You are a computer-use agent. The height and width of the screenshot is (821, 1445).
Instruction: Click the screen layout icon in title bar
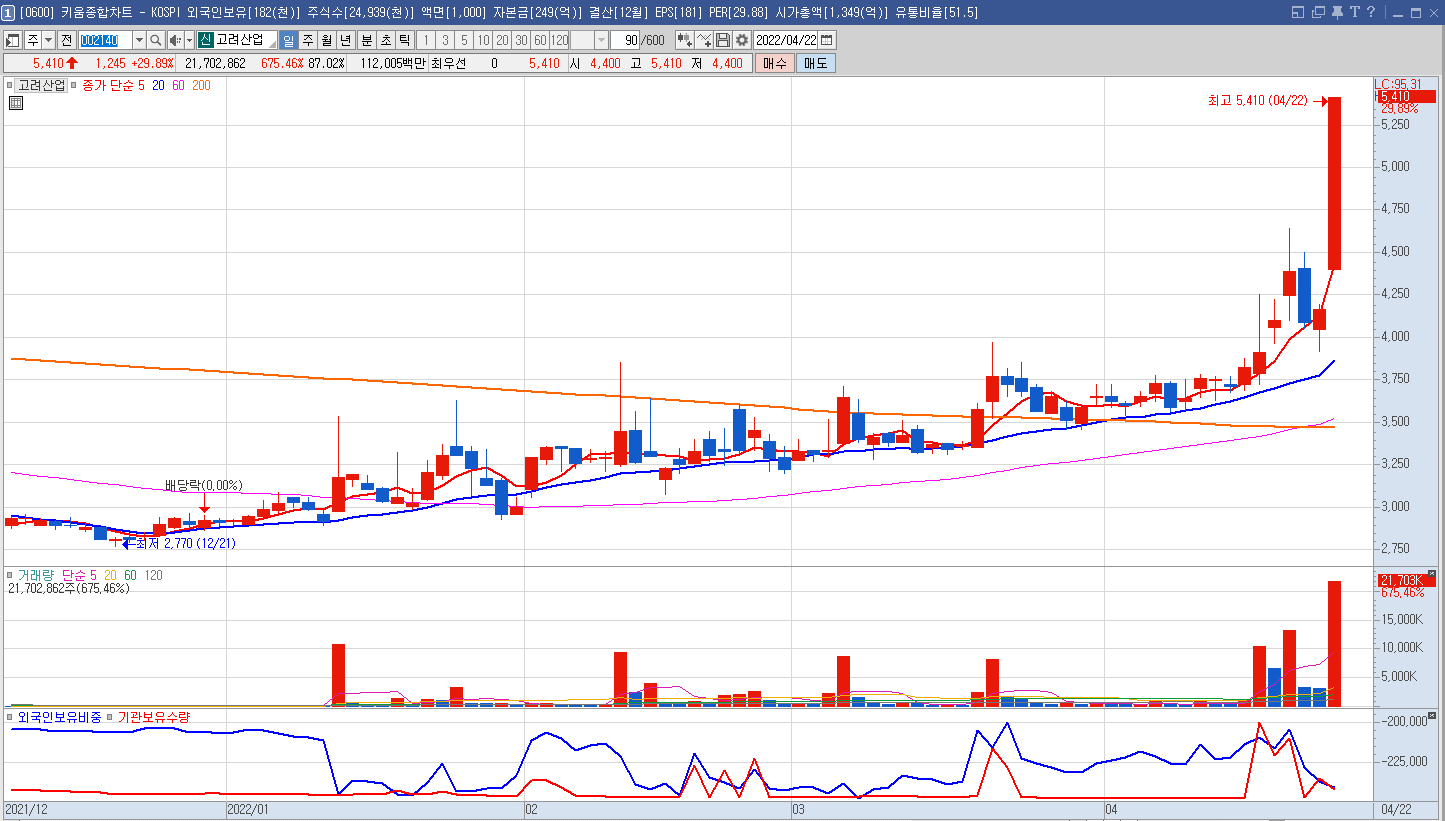point(1297,12)
